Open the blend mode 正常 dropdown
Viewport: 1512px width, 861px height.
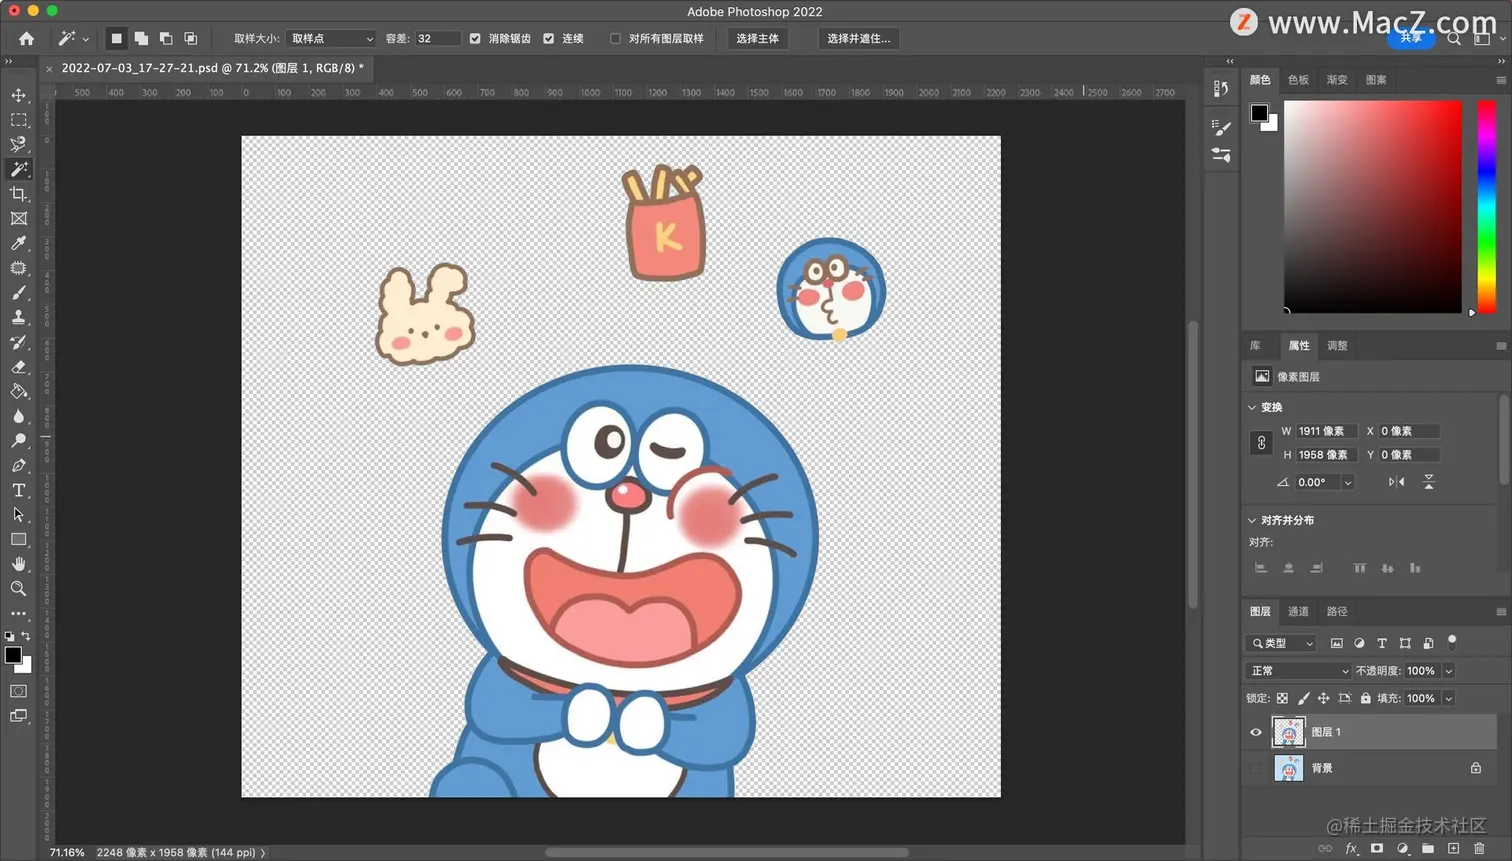[1299, 671]
